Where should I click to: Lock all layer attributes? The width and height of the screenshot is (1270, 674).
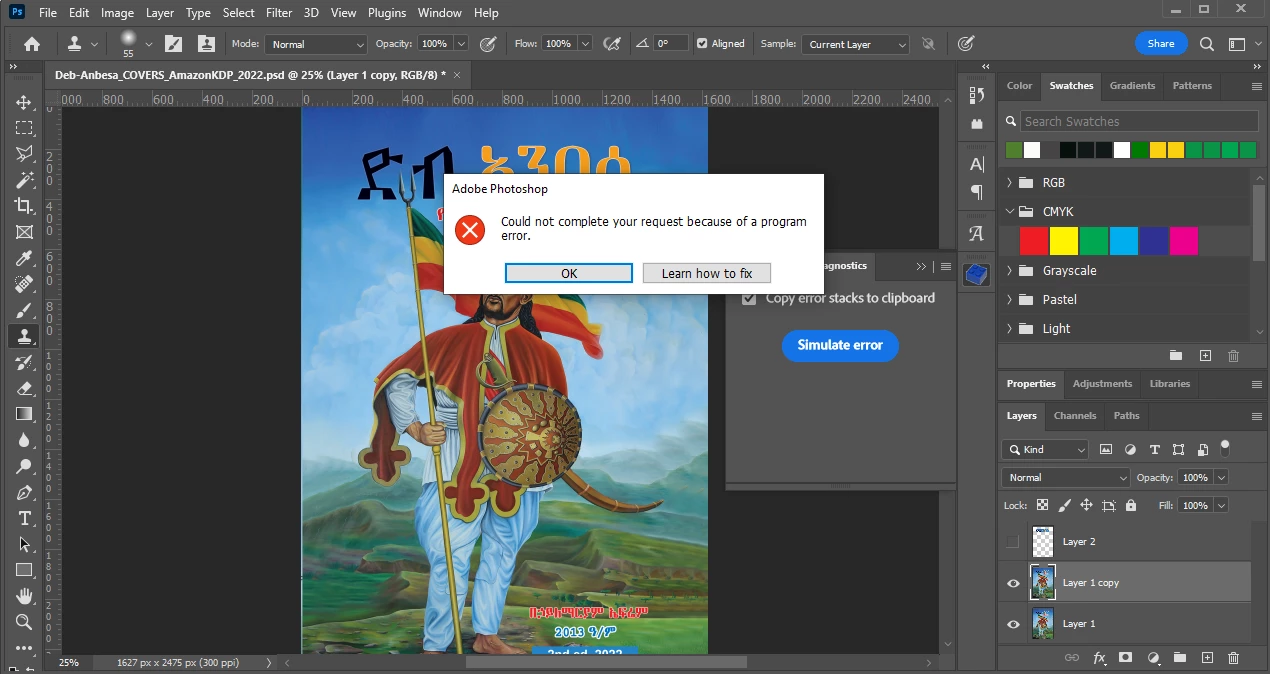tap(1131, 506)
